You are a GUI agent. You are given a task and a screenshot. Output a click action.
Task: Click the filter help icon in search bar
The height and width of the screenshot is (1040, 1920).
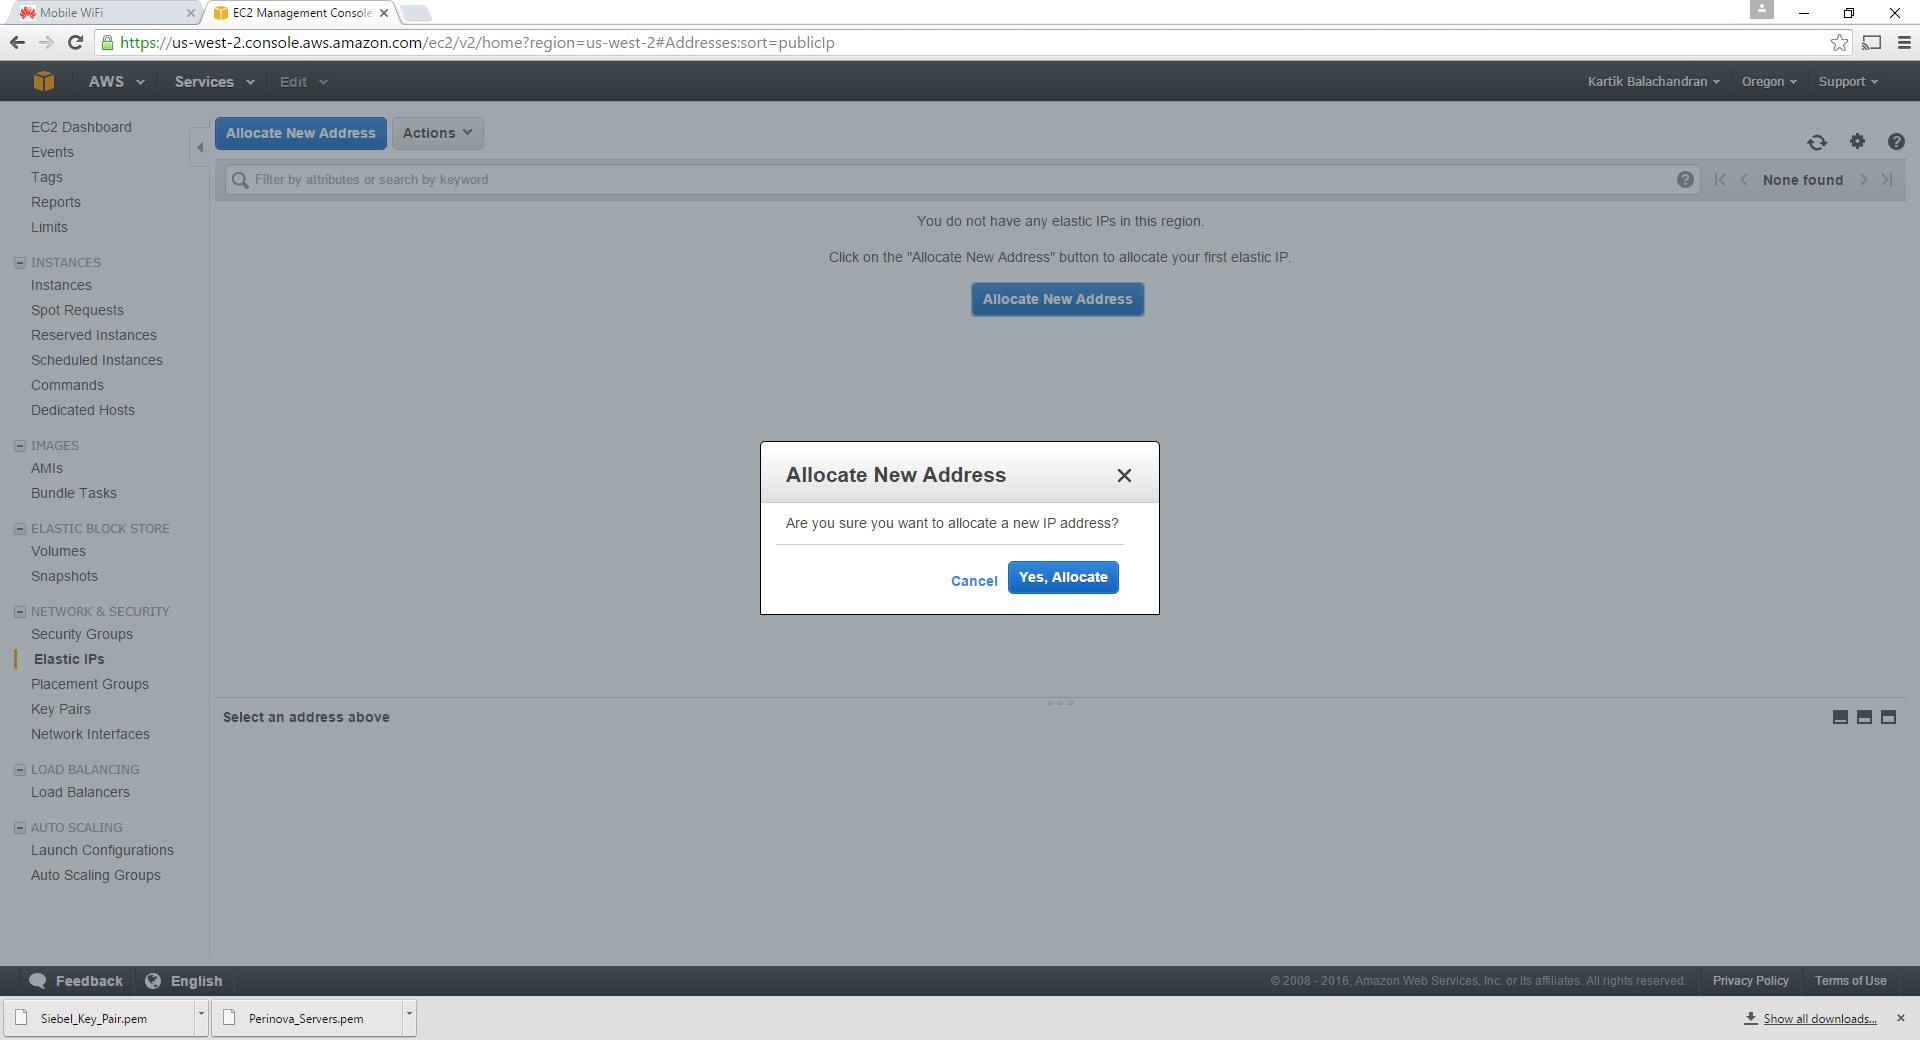click(x=1685, y=179)
